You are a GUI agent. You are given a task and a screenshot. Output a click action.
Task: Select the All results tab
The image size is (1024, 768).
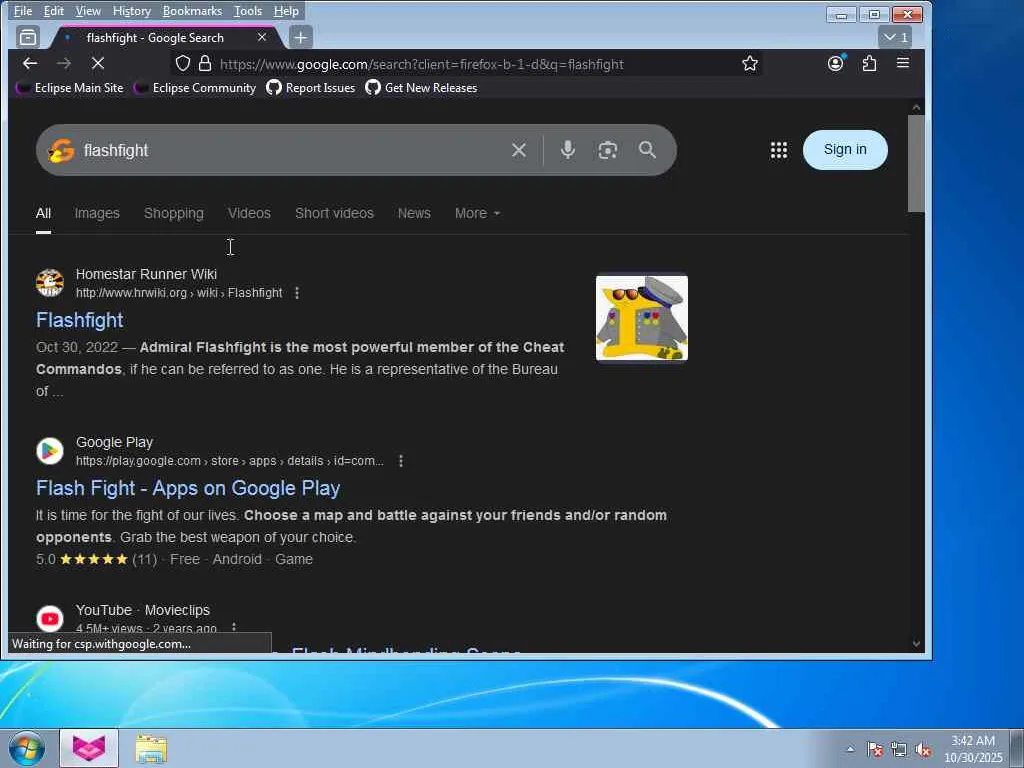43,214
